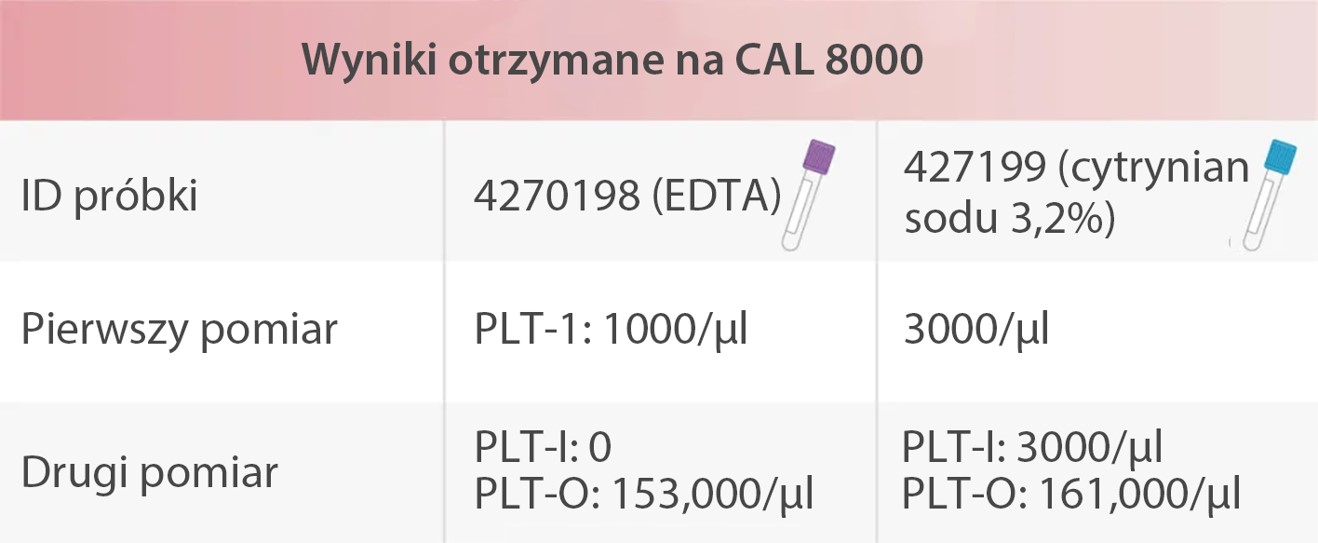Click the purple EDTA tube icon
Screen dimensions: 1318x543
click(x=810, y=193)
